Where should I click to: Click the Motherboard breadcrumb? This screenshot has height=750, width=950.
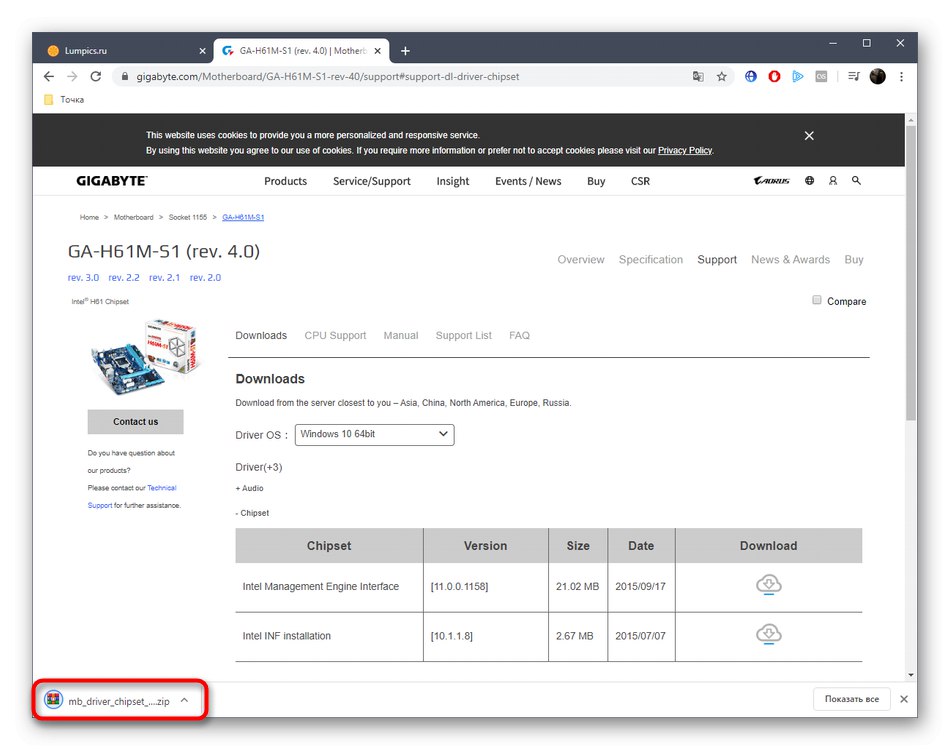133,217
